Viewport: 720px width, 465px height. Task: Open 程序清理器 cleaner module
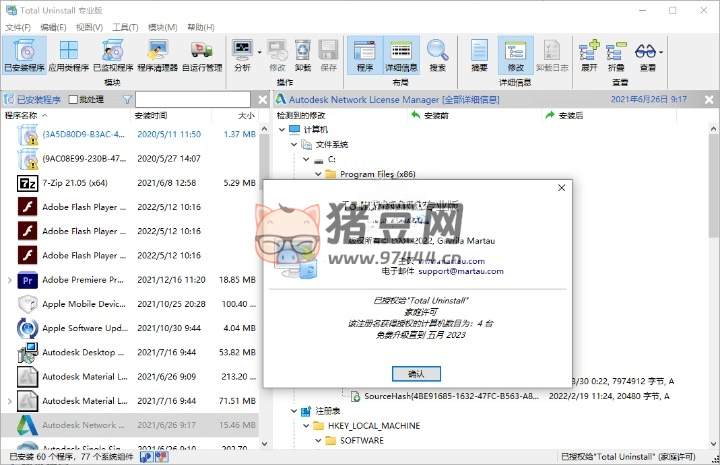click(157, 54)
